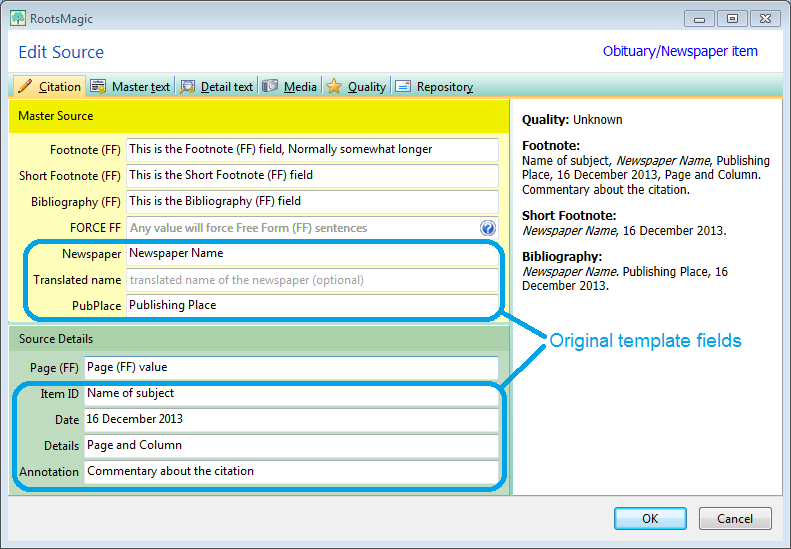Image resolution: width=791 pixels, height=549 pixels.
Task: Click the help icon in FORCE FF field
Action: (487, 228)
